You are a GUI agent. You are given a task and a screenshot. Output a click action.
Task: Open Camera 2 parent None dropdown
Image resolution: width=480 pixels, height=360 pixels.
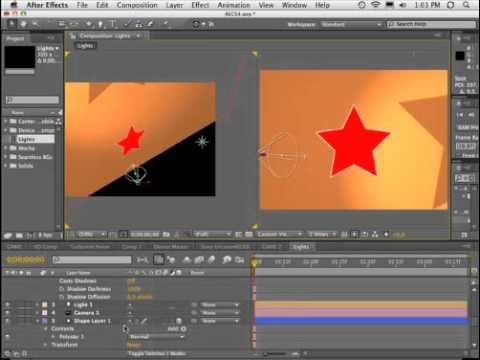tap(220, 313)
